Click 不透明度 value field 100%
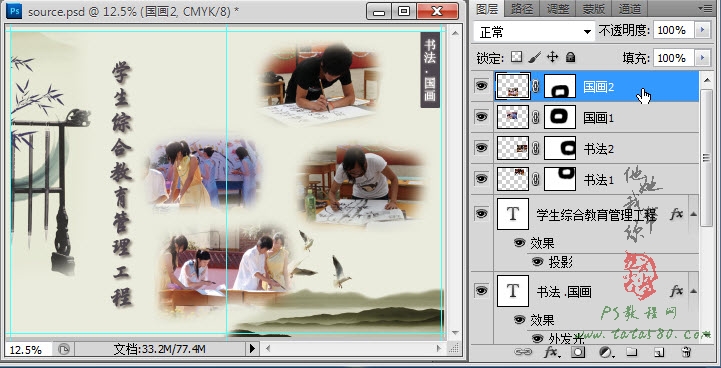 click(674, 30)
